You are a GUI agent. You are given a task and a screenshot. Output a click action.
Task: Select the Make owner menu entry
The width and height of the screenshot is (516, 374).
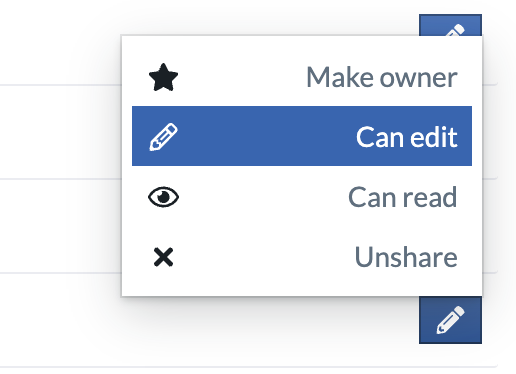[302, 77]
